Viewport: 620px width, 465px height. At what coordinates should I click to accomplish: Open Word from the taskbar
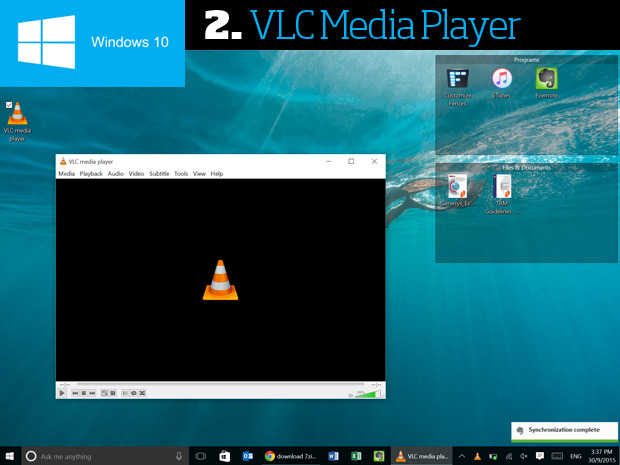click(333, 456)
